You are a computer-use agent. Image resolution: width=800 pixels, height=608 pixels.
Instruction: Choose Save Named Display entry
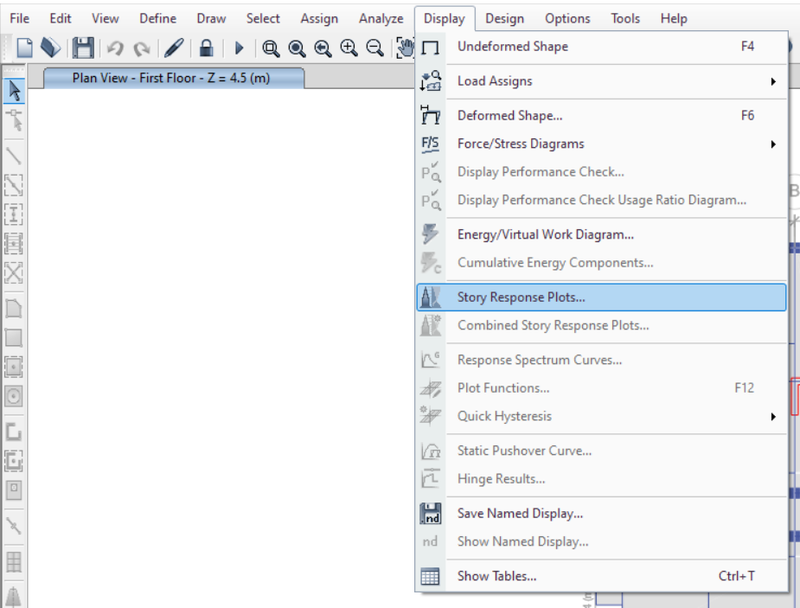602,513
